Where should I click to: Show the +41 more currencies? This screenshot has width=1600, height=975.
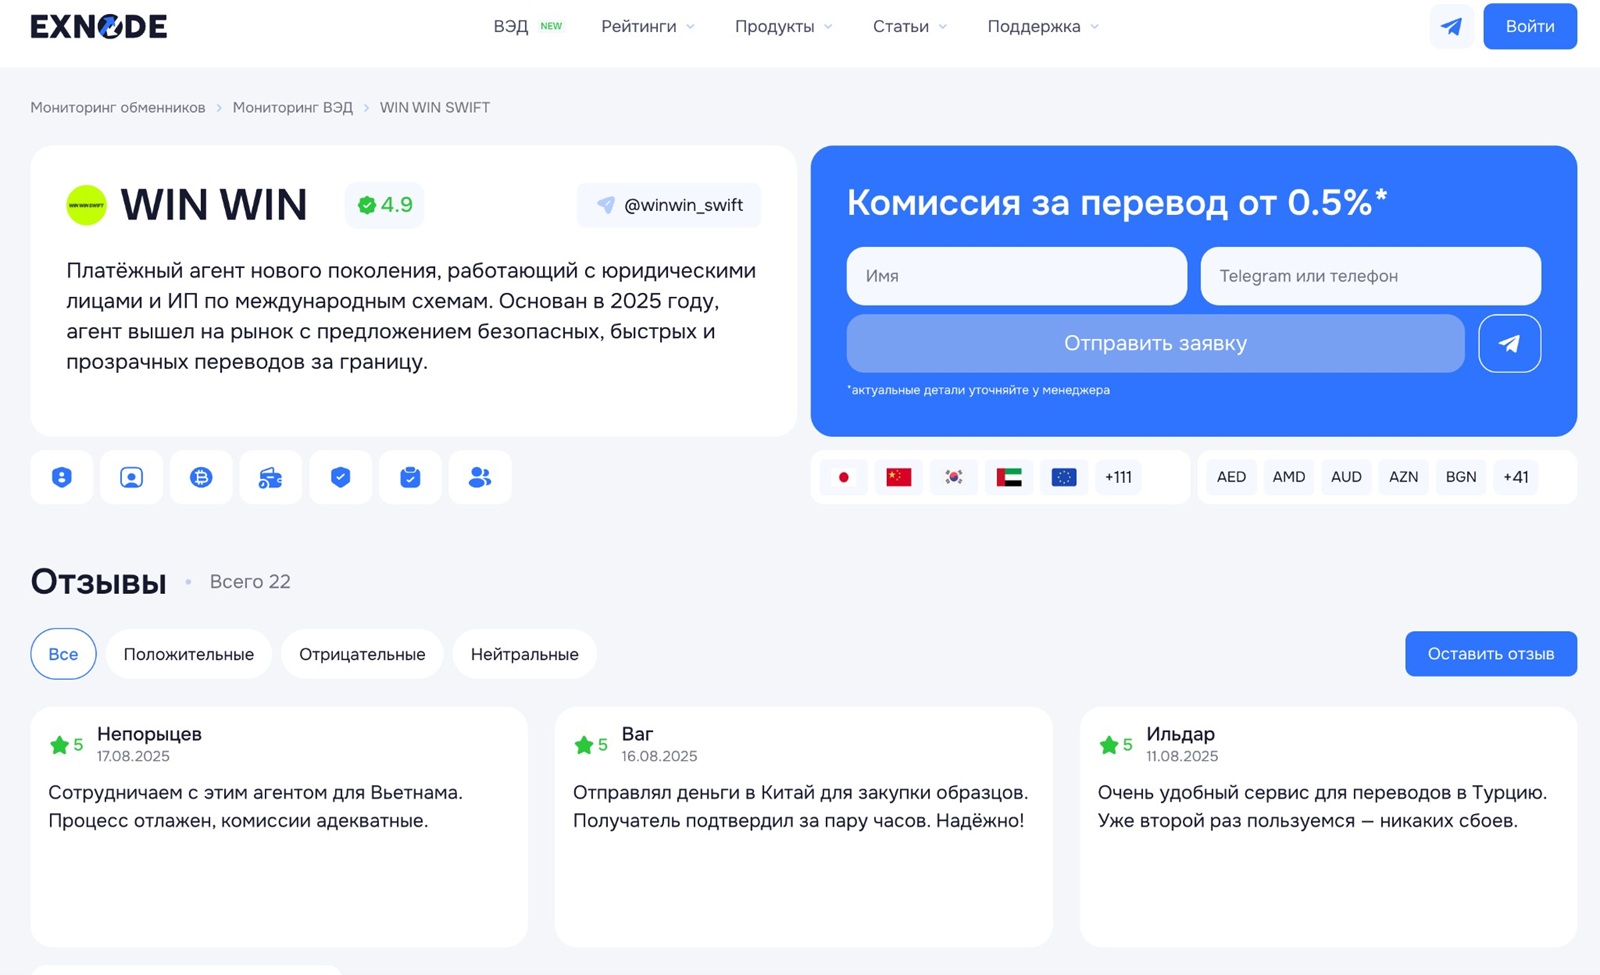pos(1516,477)
